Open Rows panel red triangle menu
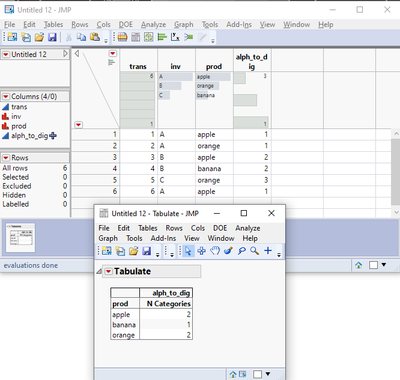 pos(6,158)
